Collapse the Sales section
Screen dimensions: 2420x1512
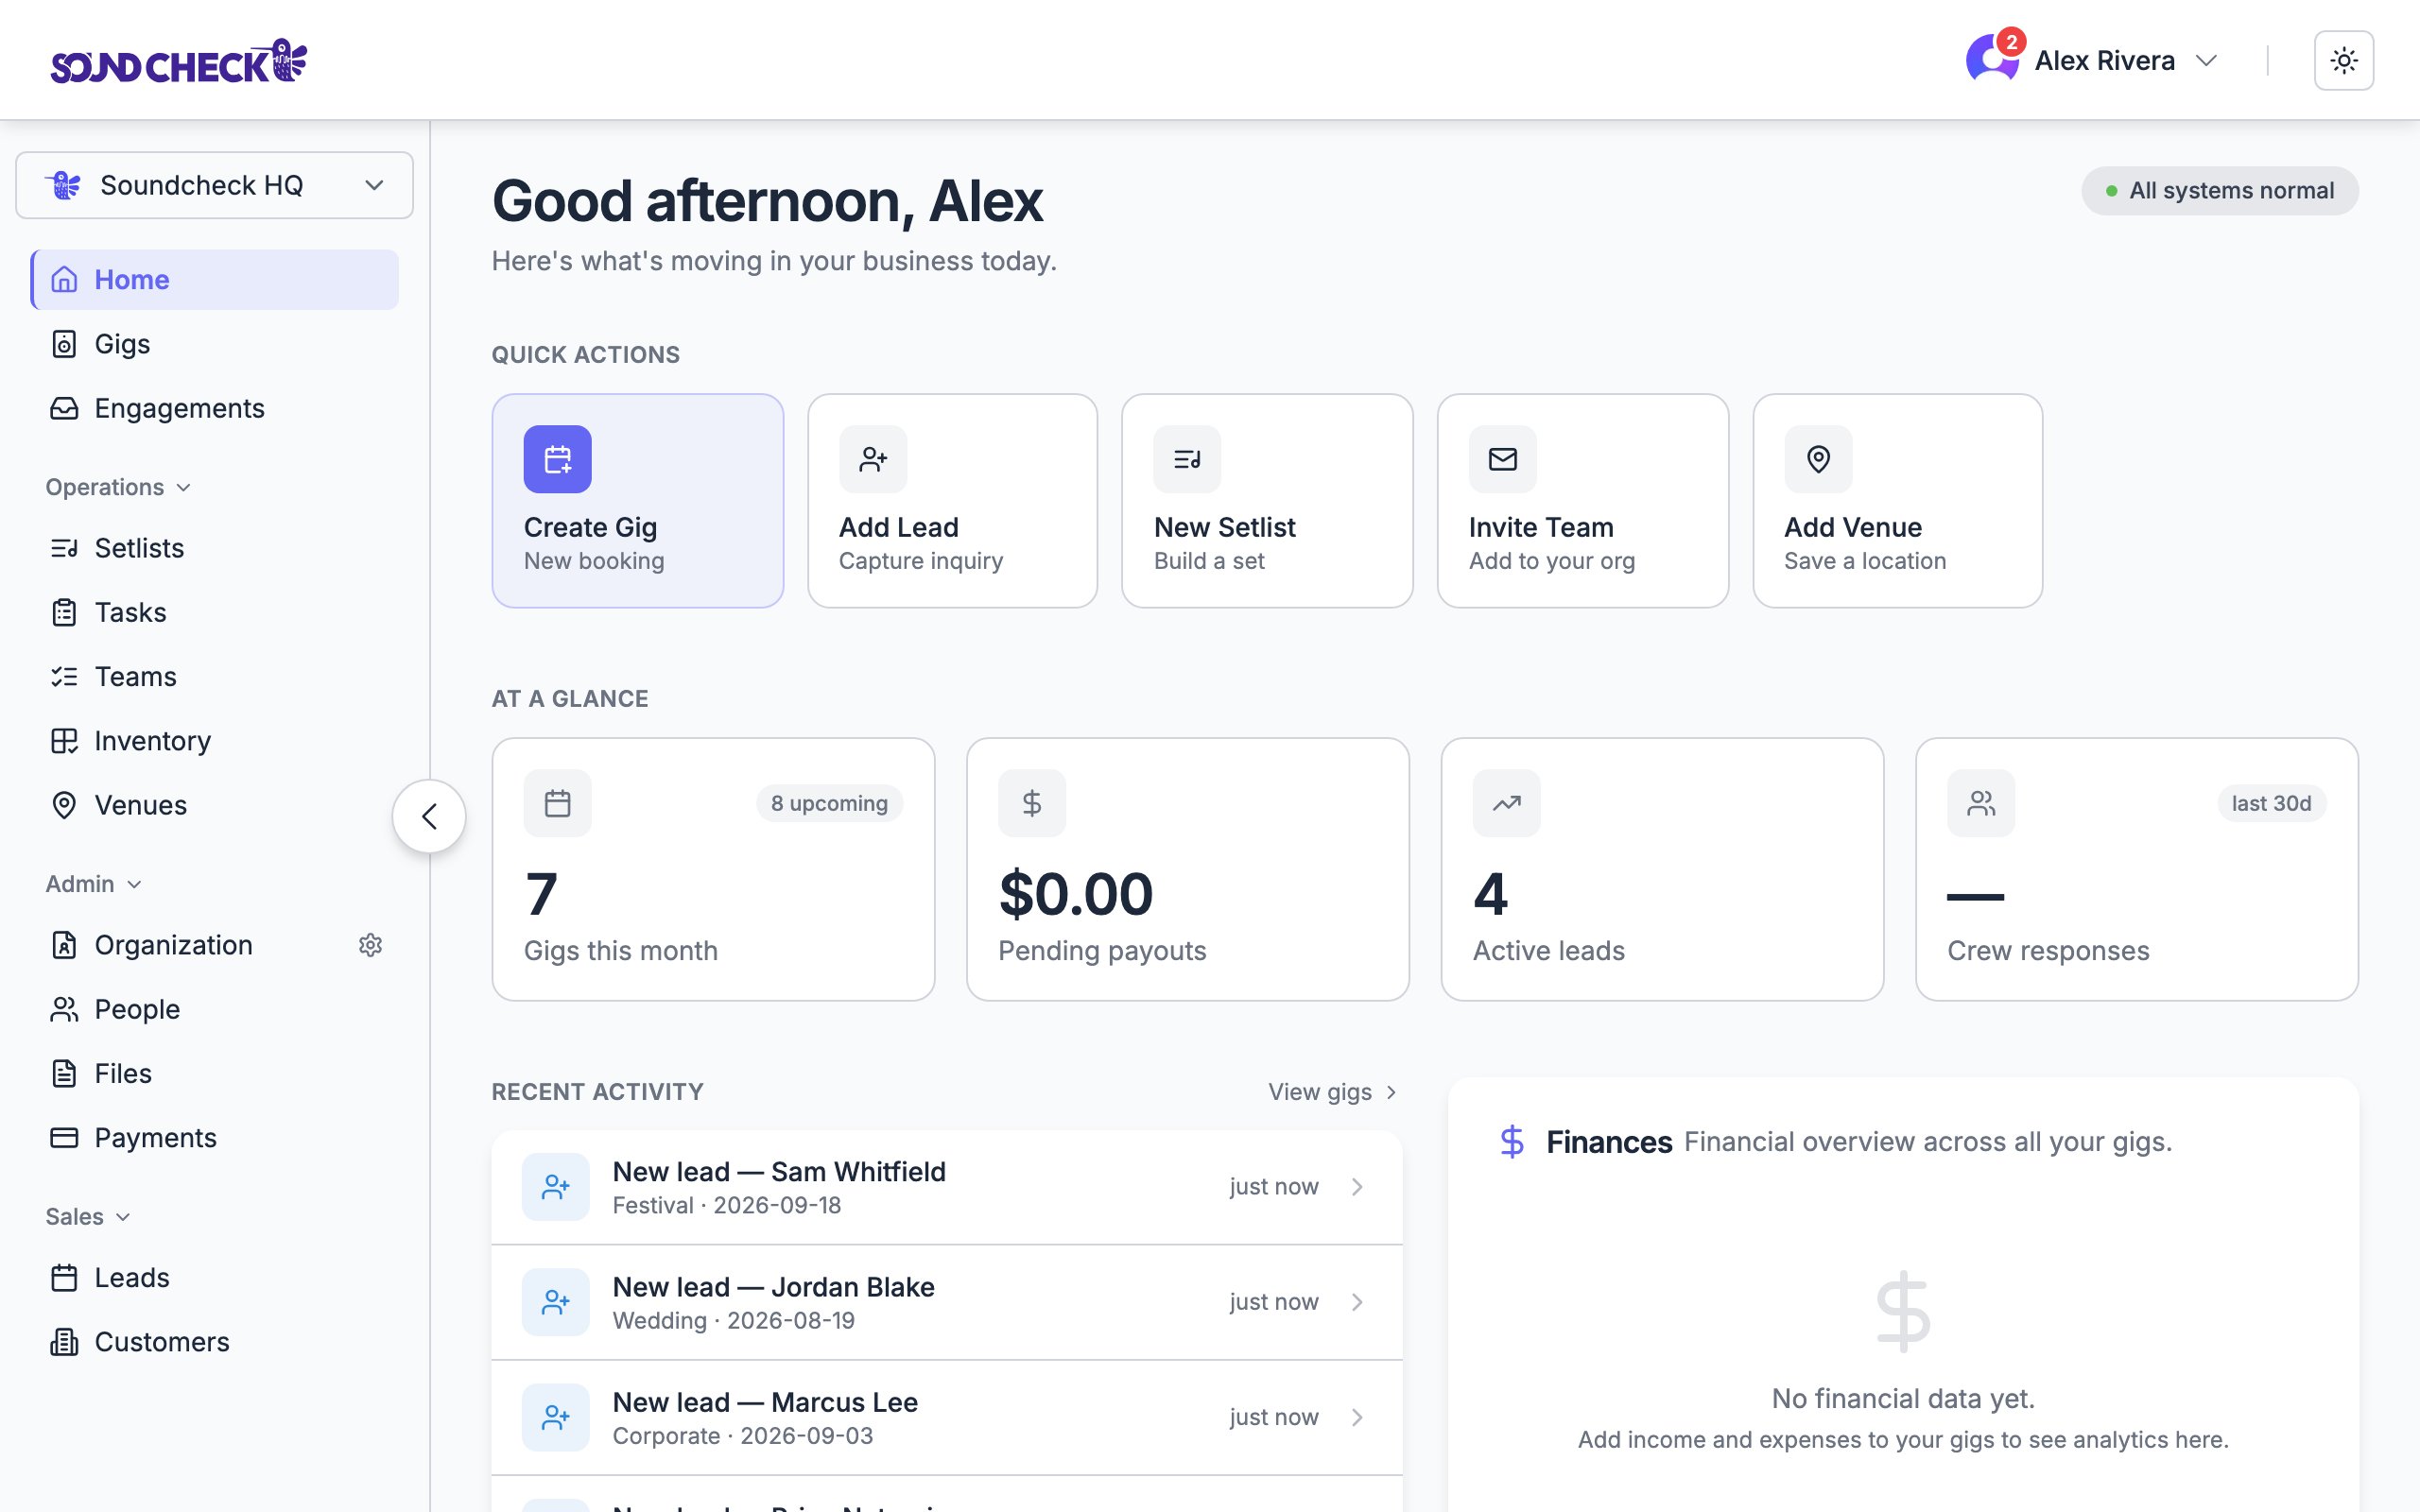coord(88,1217)
